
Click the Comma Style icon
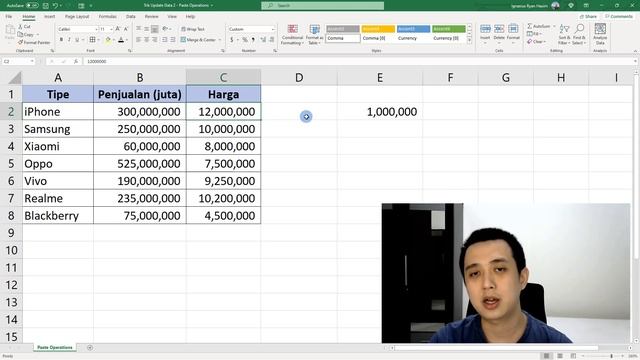point(253,40)
